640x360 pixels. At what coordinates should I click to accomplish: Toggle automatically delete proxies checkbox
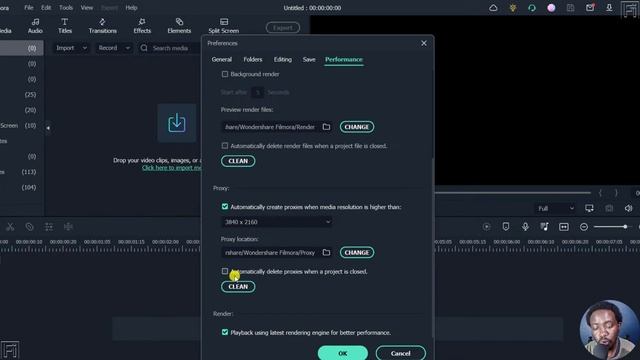tap(225, 271)
